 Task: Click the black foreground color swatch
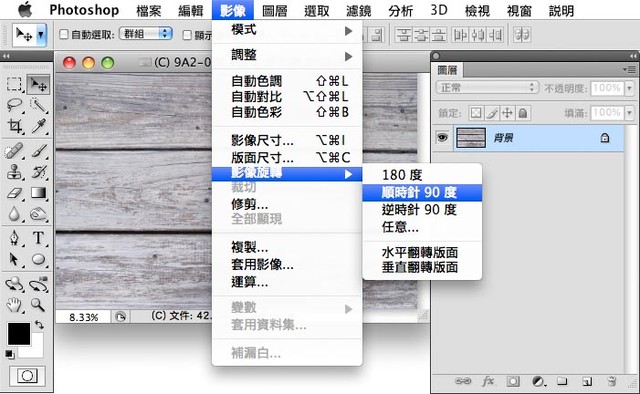pos(19,333)
